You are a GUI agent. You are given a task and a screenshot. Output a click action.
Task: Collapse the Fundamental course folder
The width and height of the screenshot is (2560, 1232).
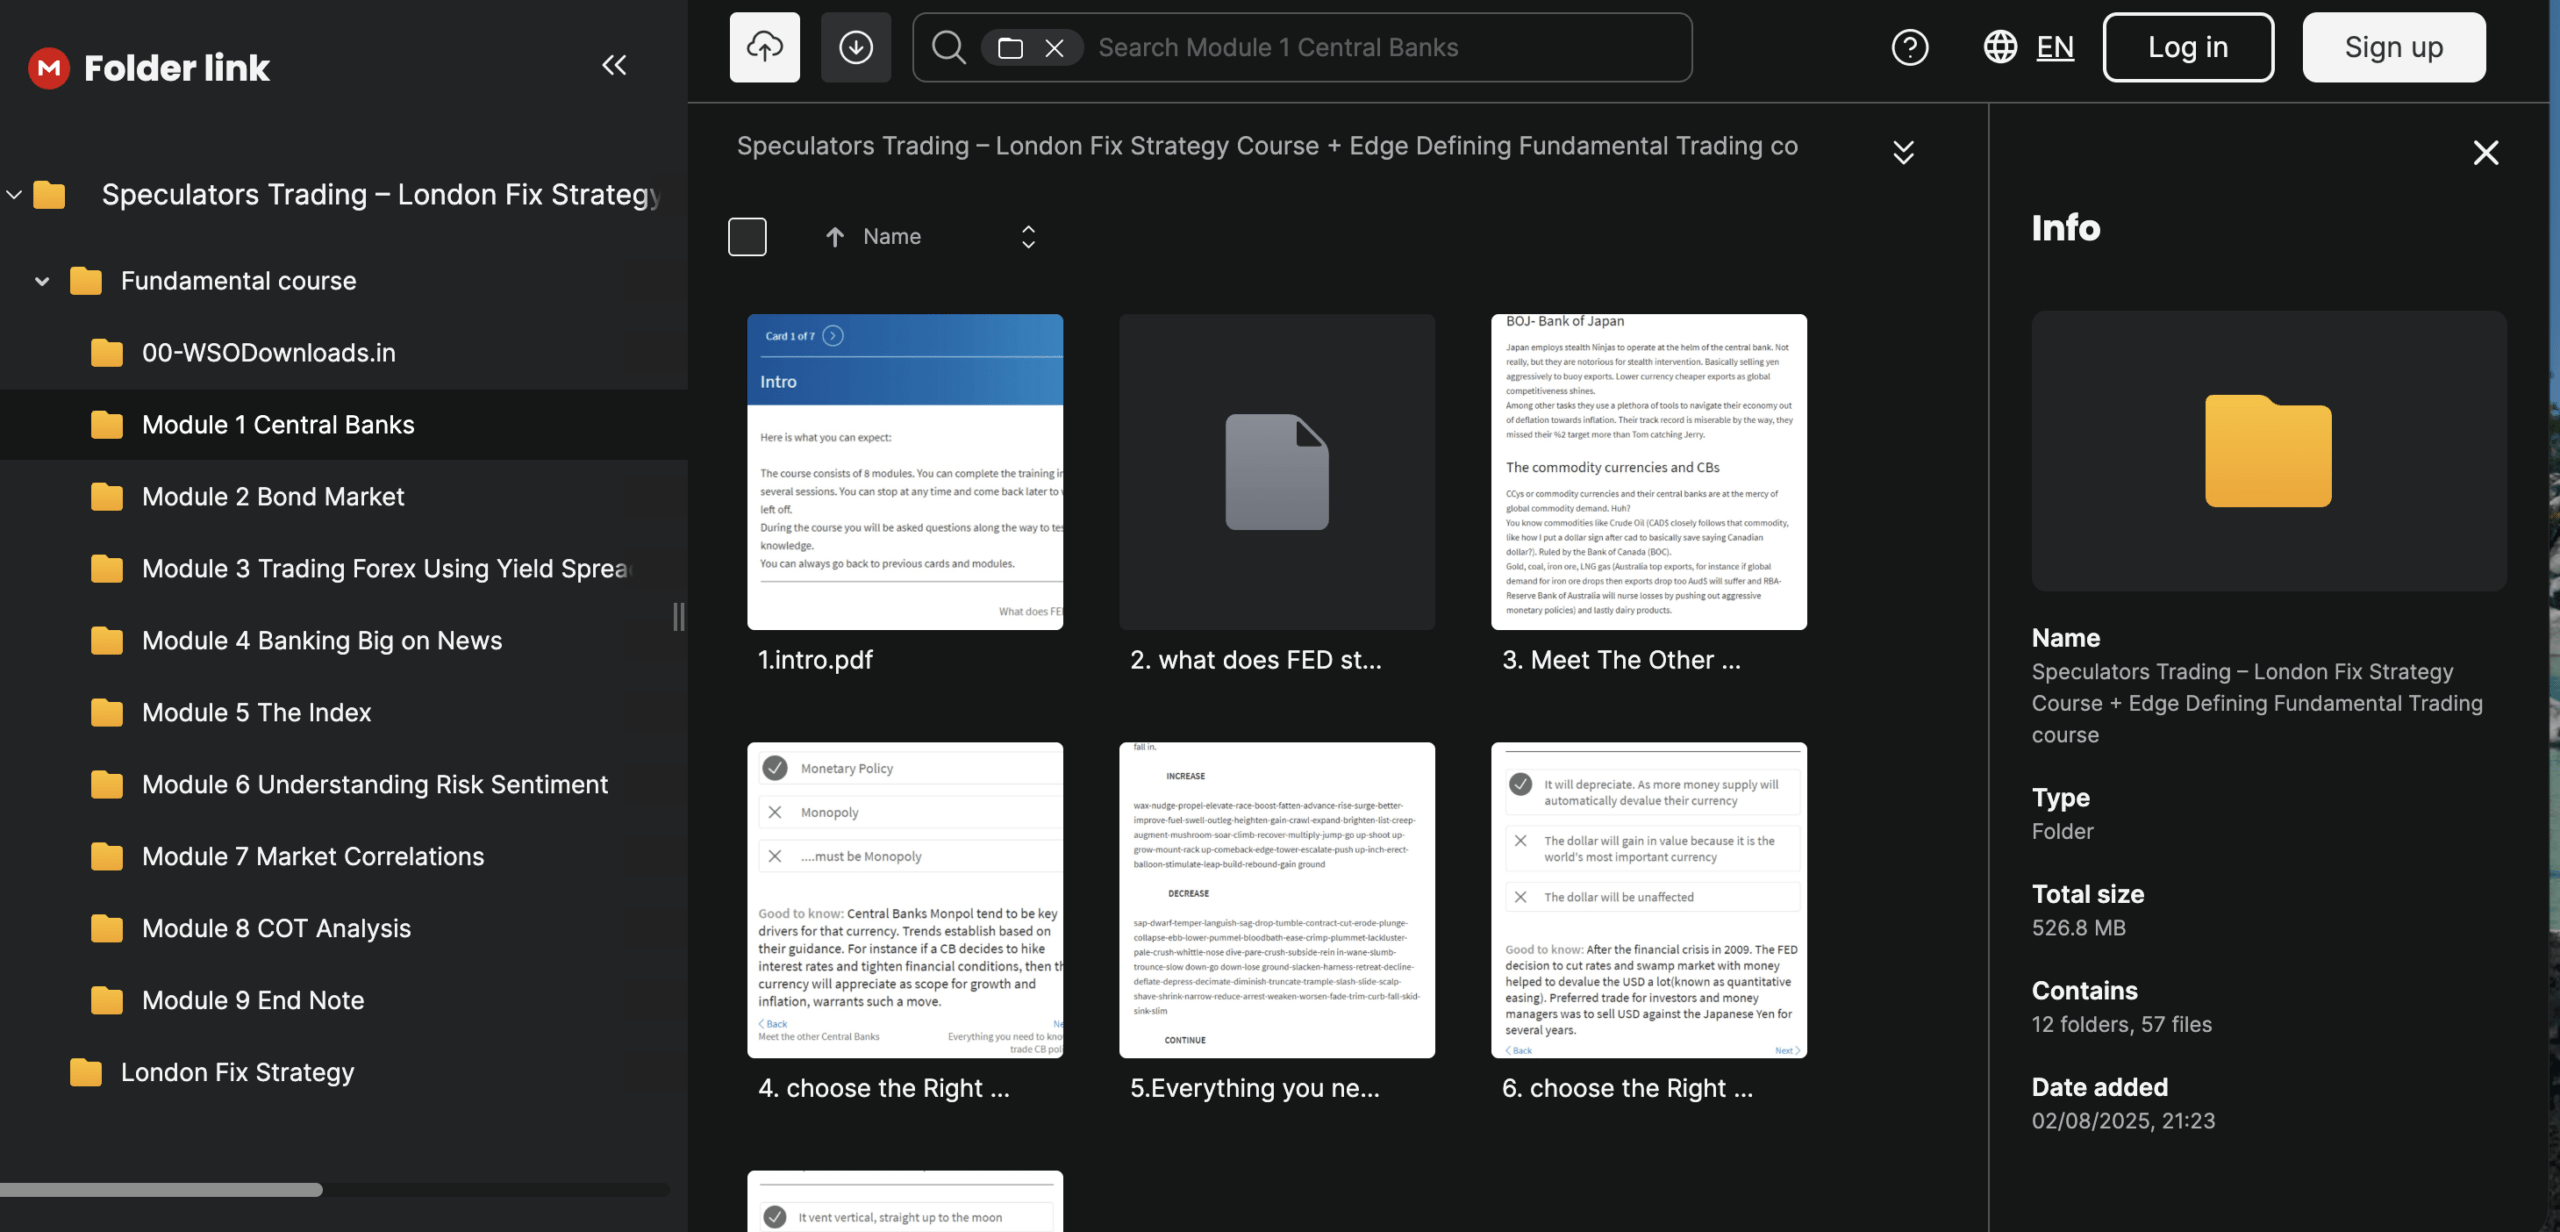pyautogui.click(x=42, y=281)
